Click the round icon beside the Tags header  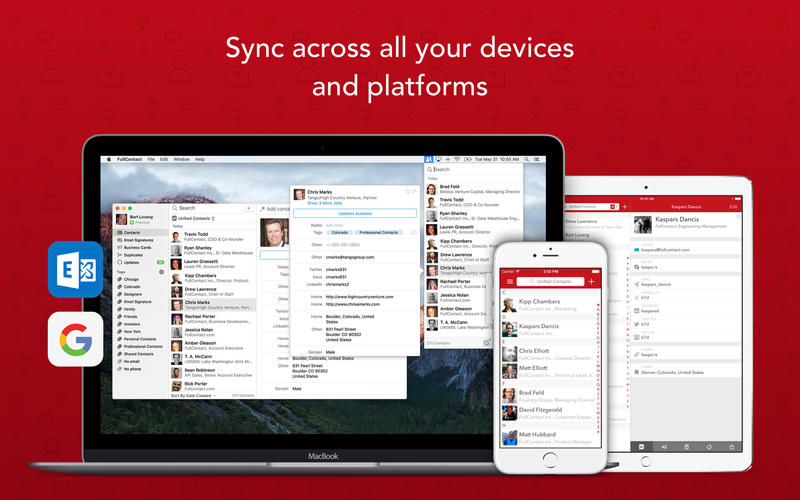[x=161, y=272]
